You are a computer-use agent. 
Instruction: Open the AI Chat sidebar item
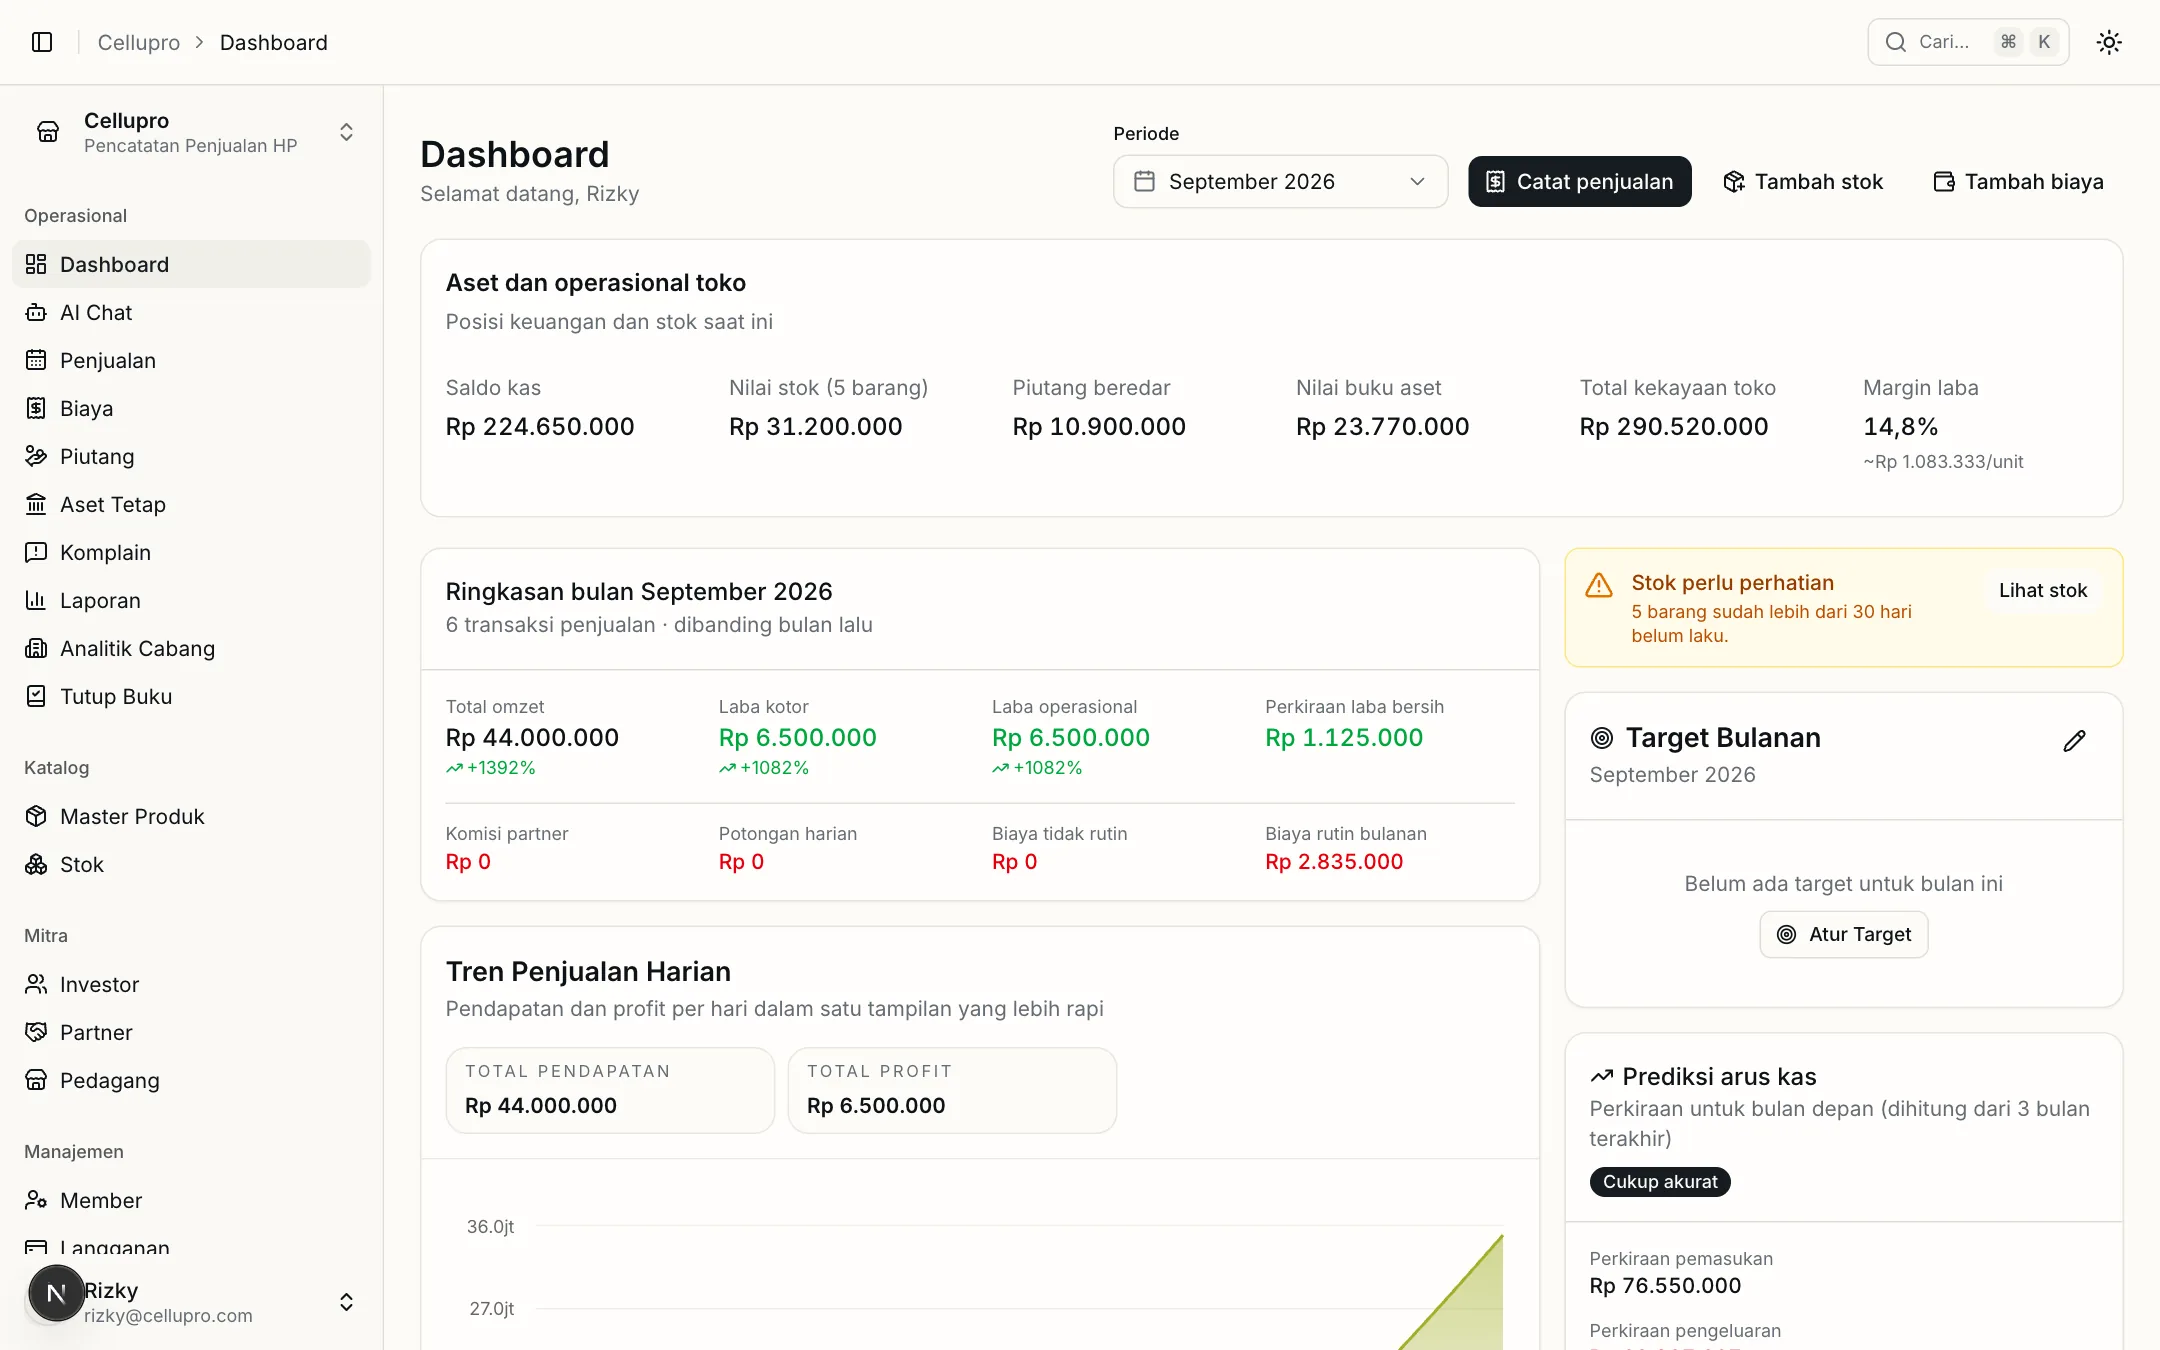191,312
